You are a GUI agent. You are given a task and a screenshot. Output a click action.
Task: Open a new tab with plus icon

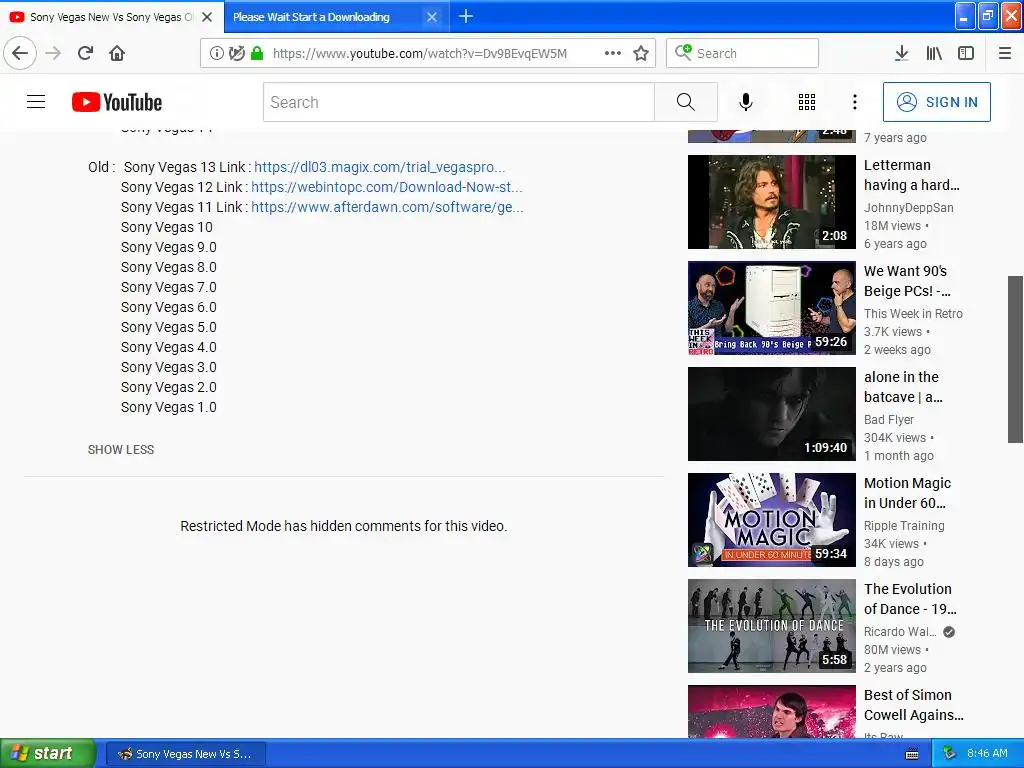tap(466, 16)
